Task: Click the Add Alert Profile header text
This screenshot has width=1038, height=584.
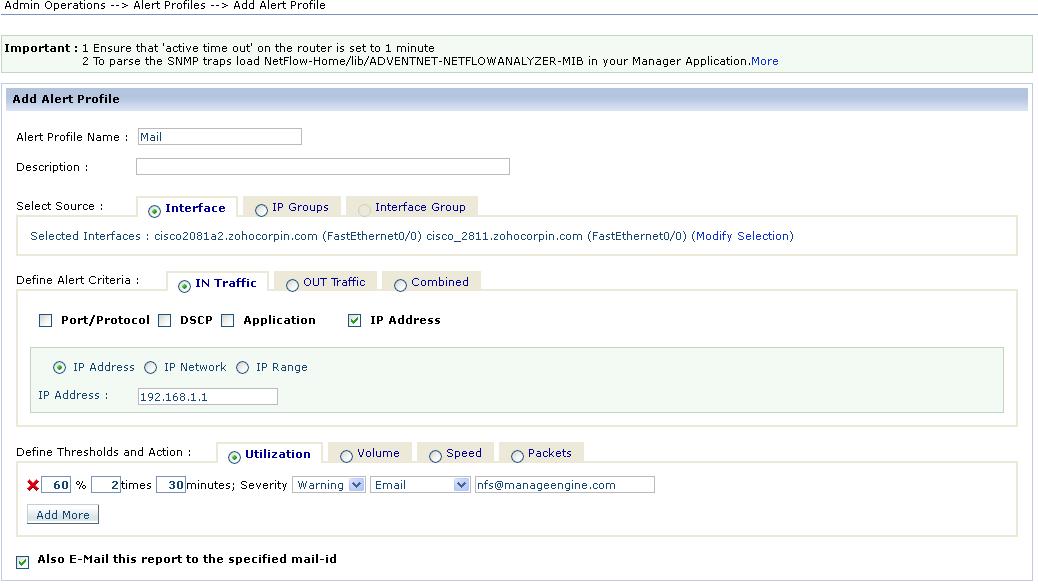Action: point(66,99)
